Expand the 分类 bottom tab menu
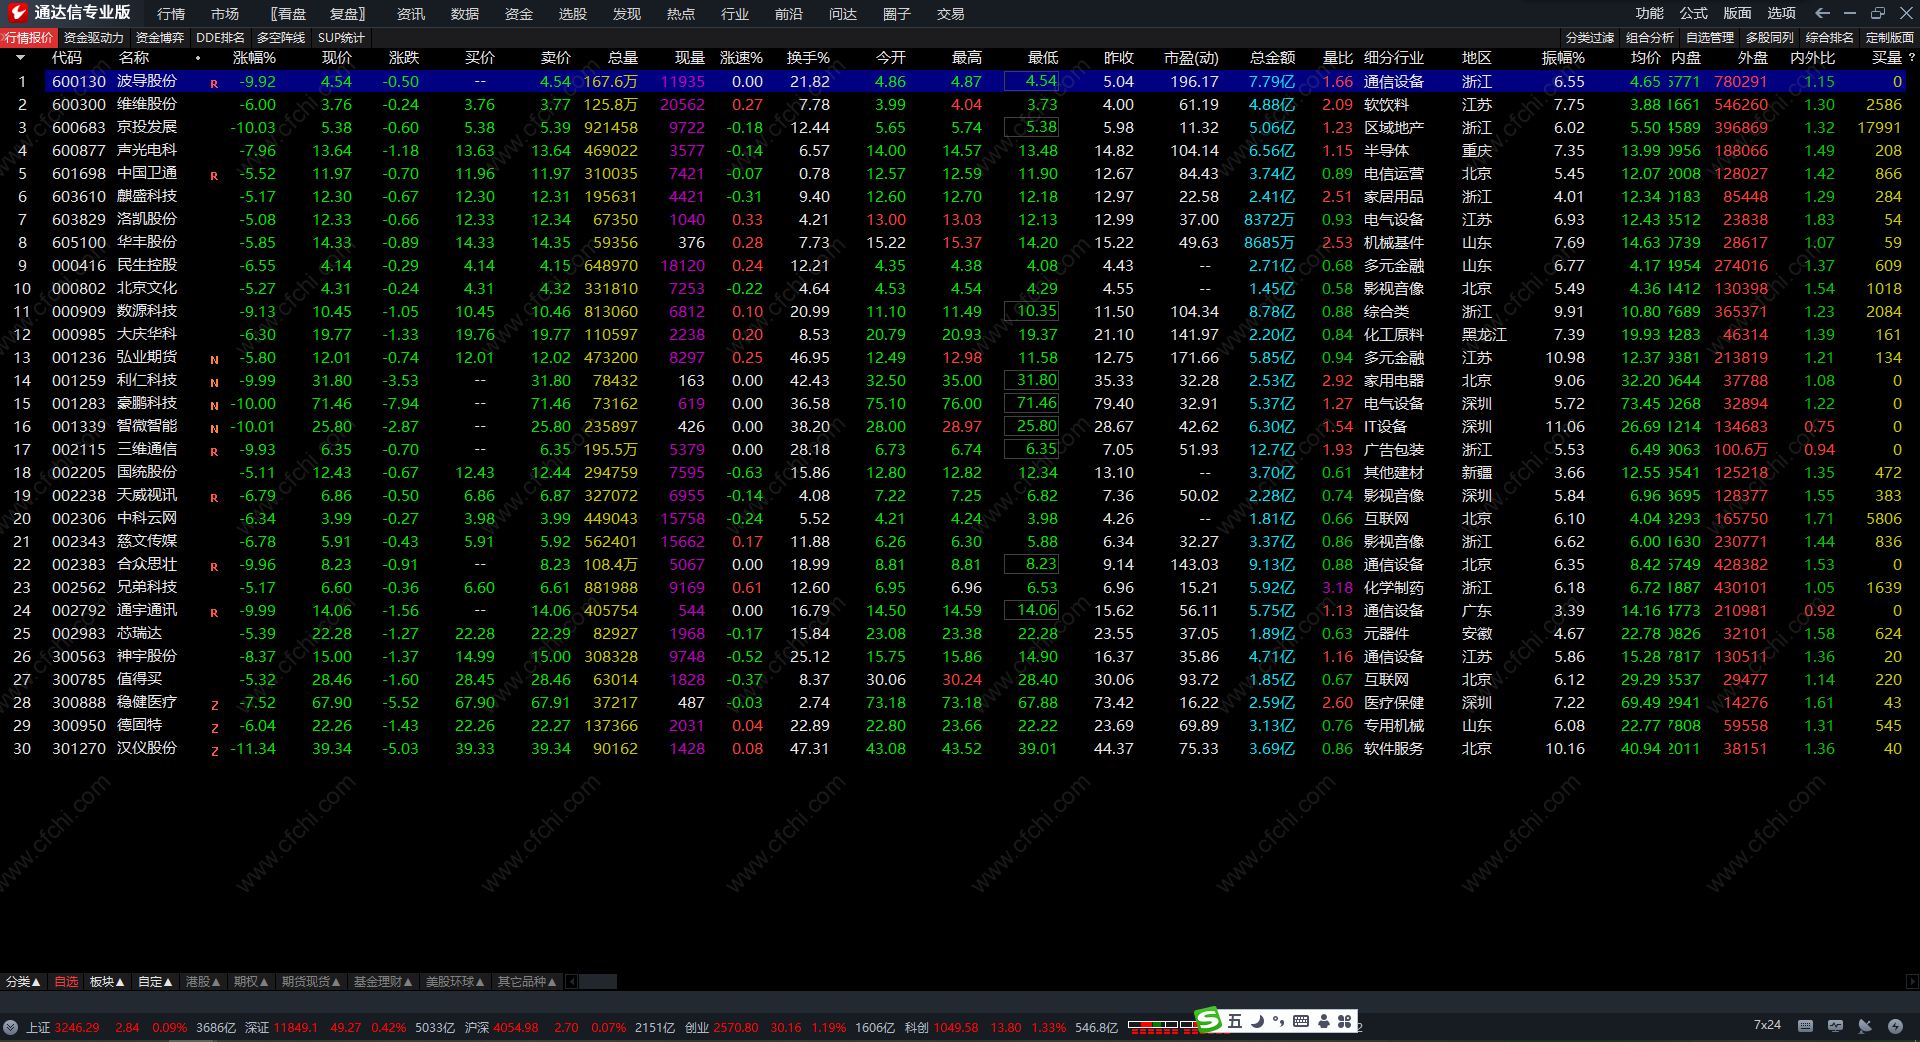The height and width of the screenshot is (1042, 1920). tap(23, 982)
